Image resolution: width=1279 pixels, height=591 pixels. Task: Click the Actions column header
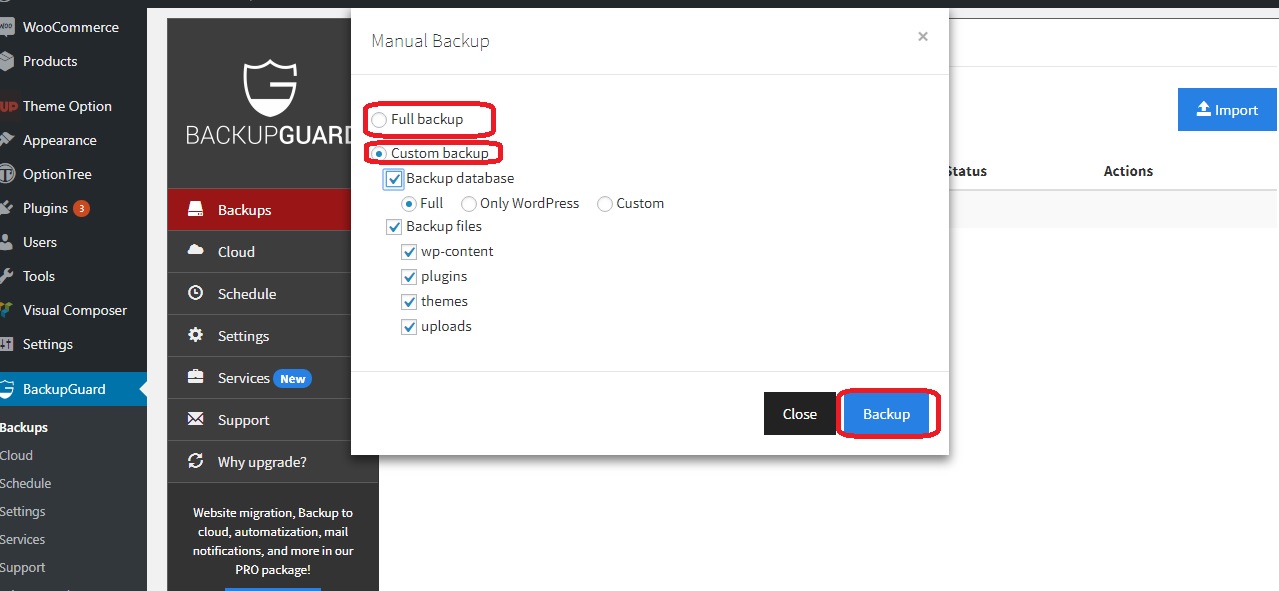[x=1128, y=171]
